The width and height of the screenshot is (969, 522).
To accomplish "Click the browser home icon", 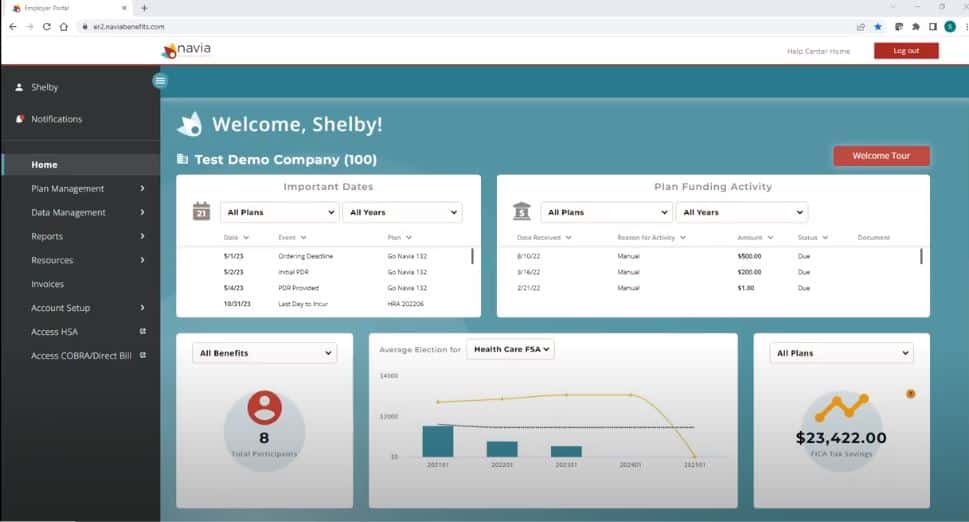I will pos(64,27).
